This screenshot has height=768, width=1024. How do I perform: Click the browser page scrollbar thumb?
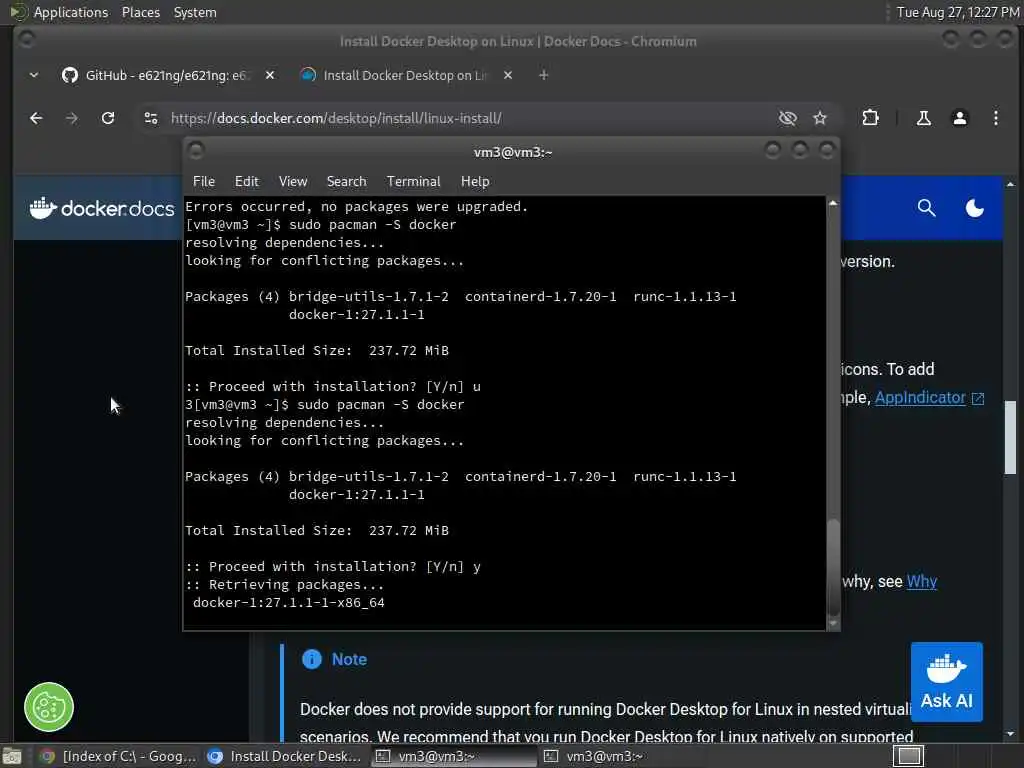1010,437
